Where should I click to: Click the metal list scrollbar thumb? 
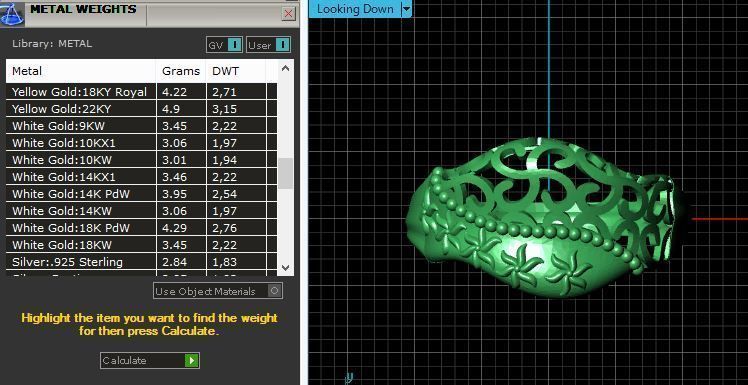coord(285,174)
